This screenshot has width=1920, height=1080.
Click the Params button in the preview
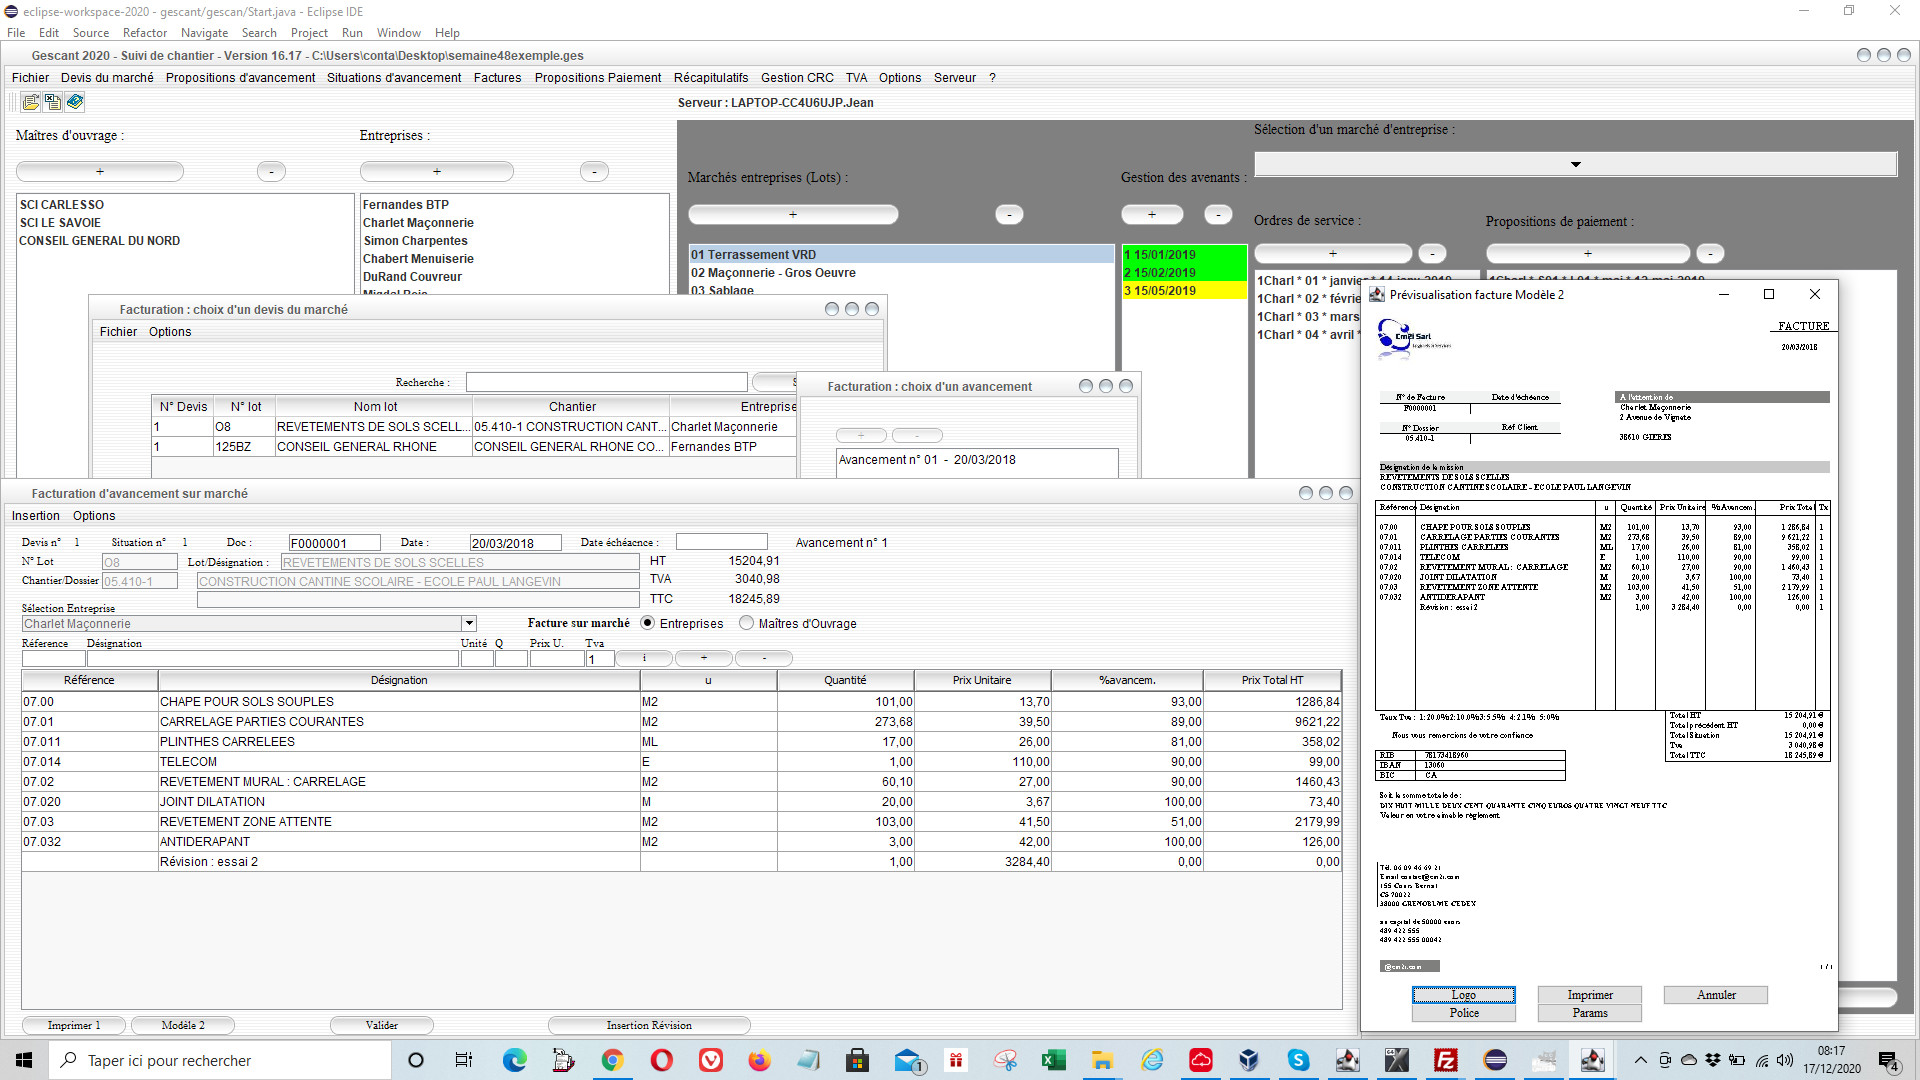(x=1590, y=1013)
